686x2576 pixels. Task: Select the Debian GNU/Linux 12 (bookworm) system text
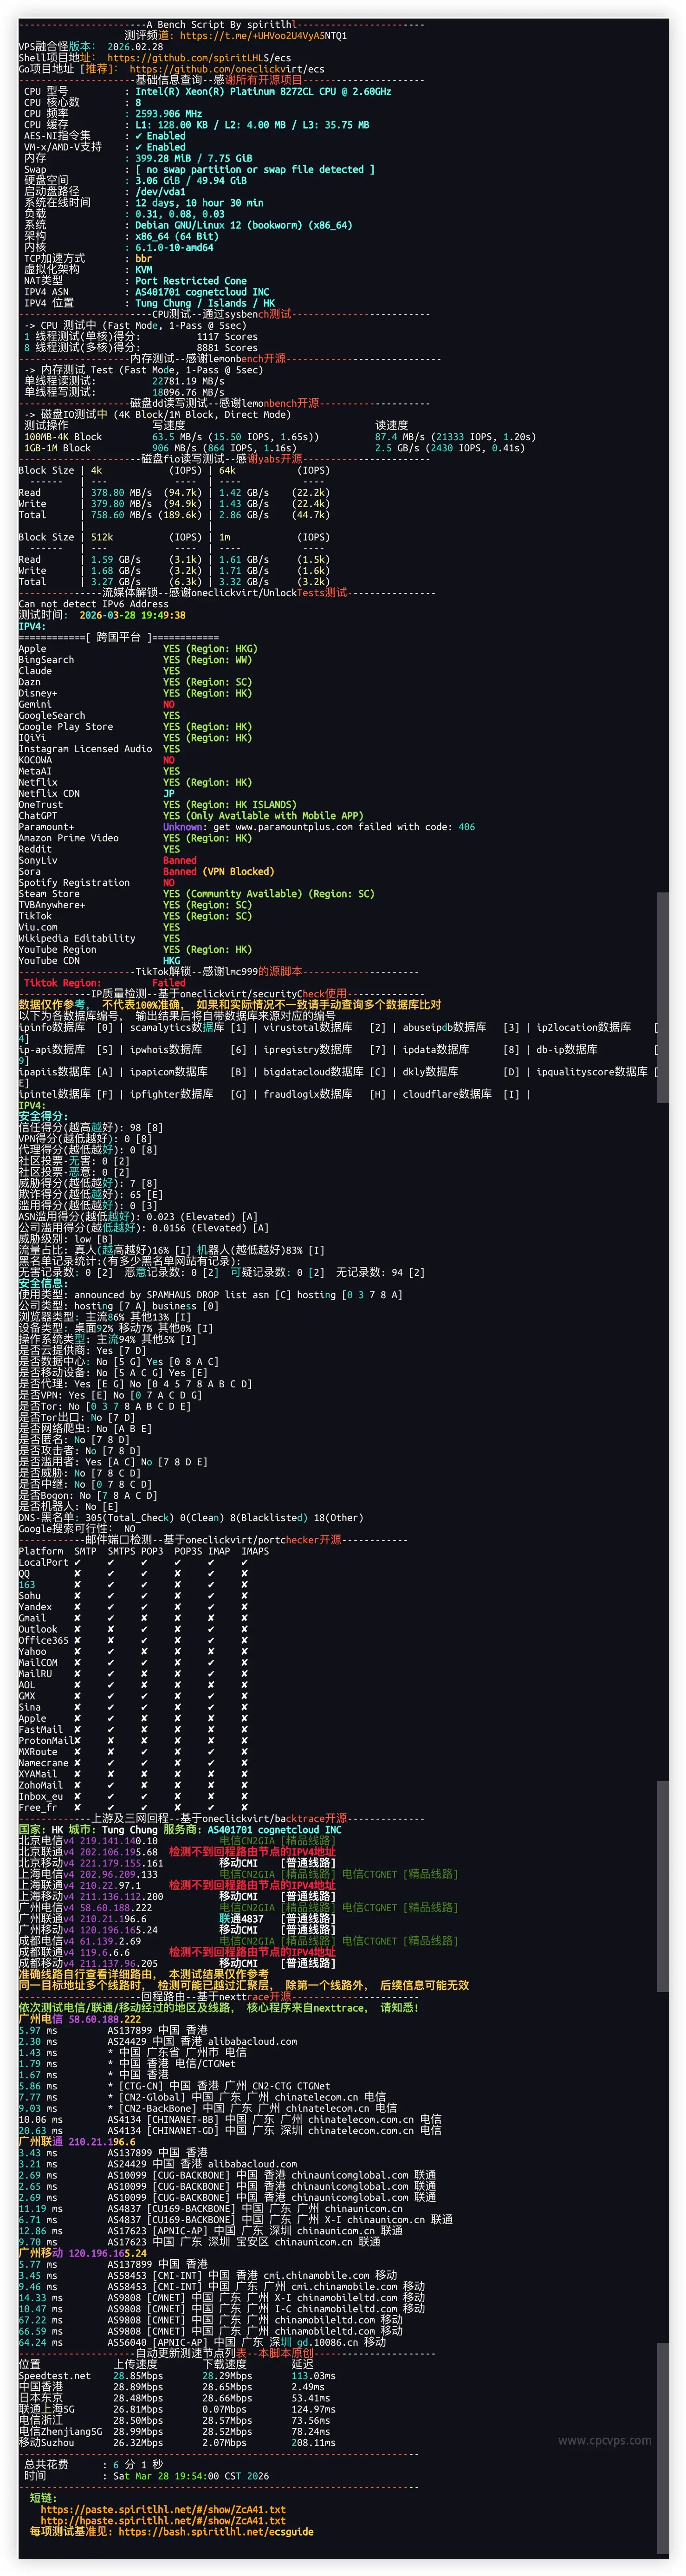tap(243, 225)
